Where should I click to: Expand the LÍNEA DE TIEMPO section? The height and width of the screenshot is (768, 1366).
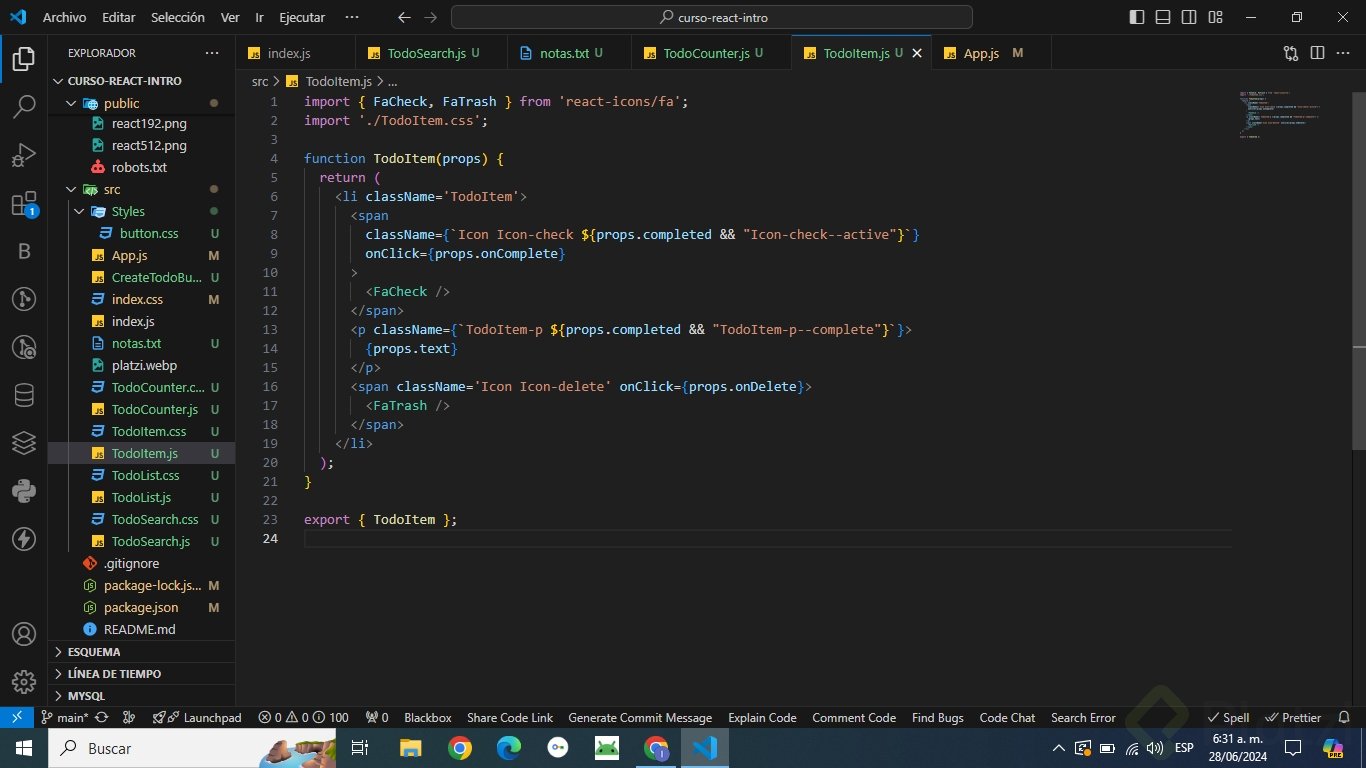pos(114,674)
